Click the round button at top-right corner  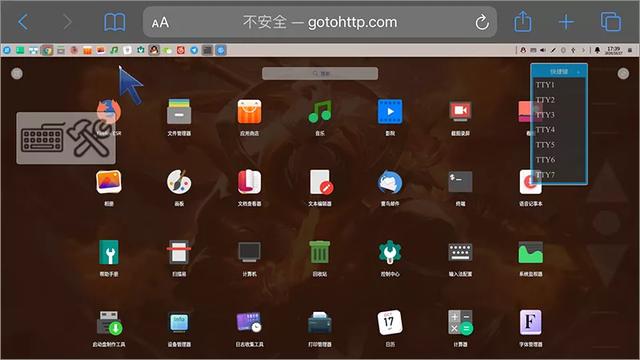(x=623, y=73)
